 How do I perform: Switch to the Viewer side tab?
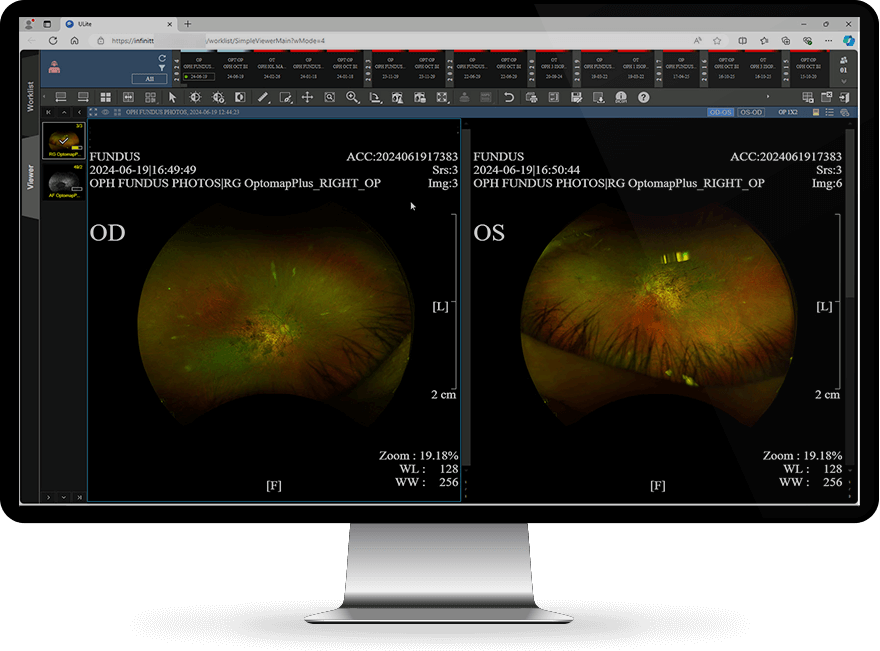[x=30, y=177]
